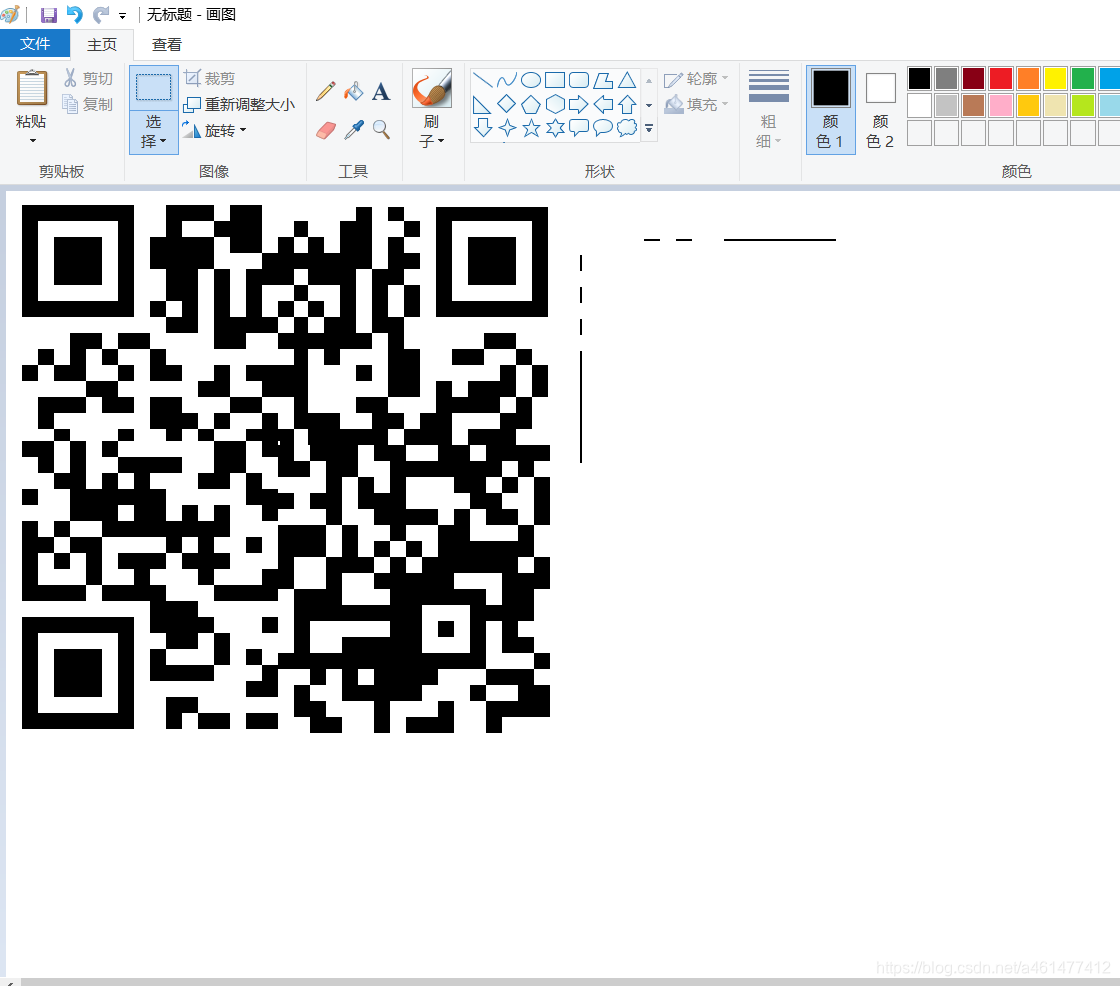Select the Polygon shape
1120x986 pixels.
coord(603,80)
